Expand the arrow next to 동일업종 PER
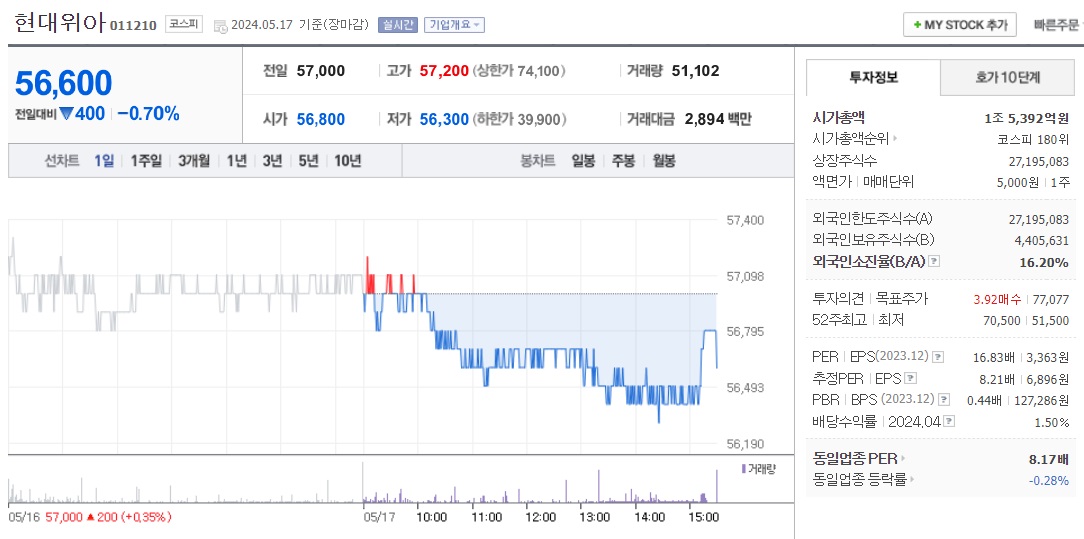 coord(903,458)
